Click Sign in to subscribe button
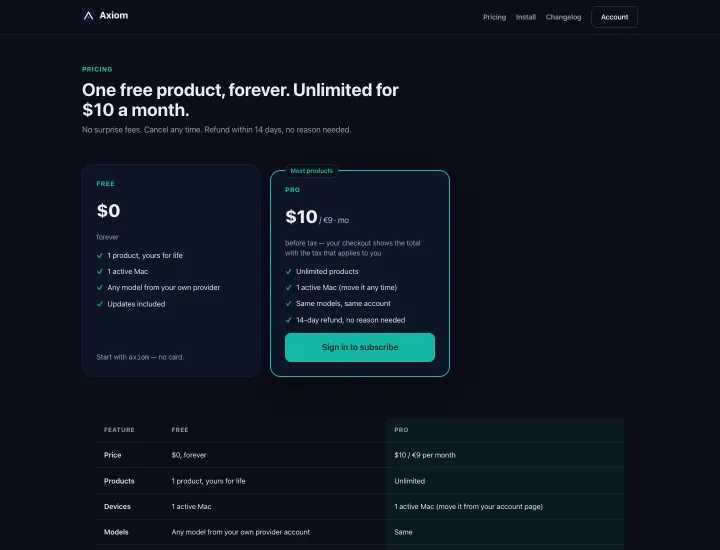Image resolution: width=720 pixels, height=550 pixels. point(360,347)
